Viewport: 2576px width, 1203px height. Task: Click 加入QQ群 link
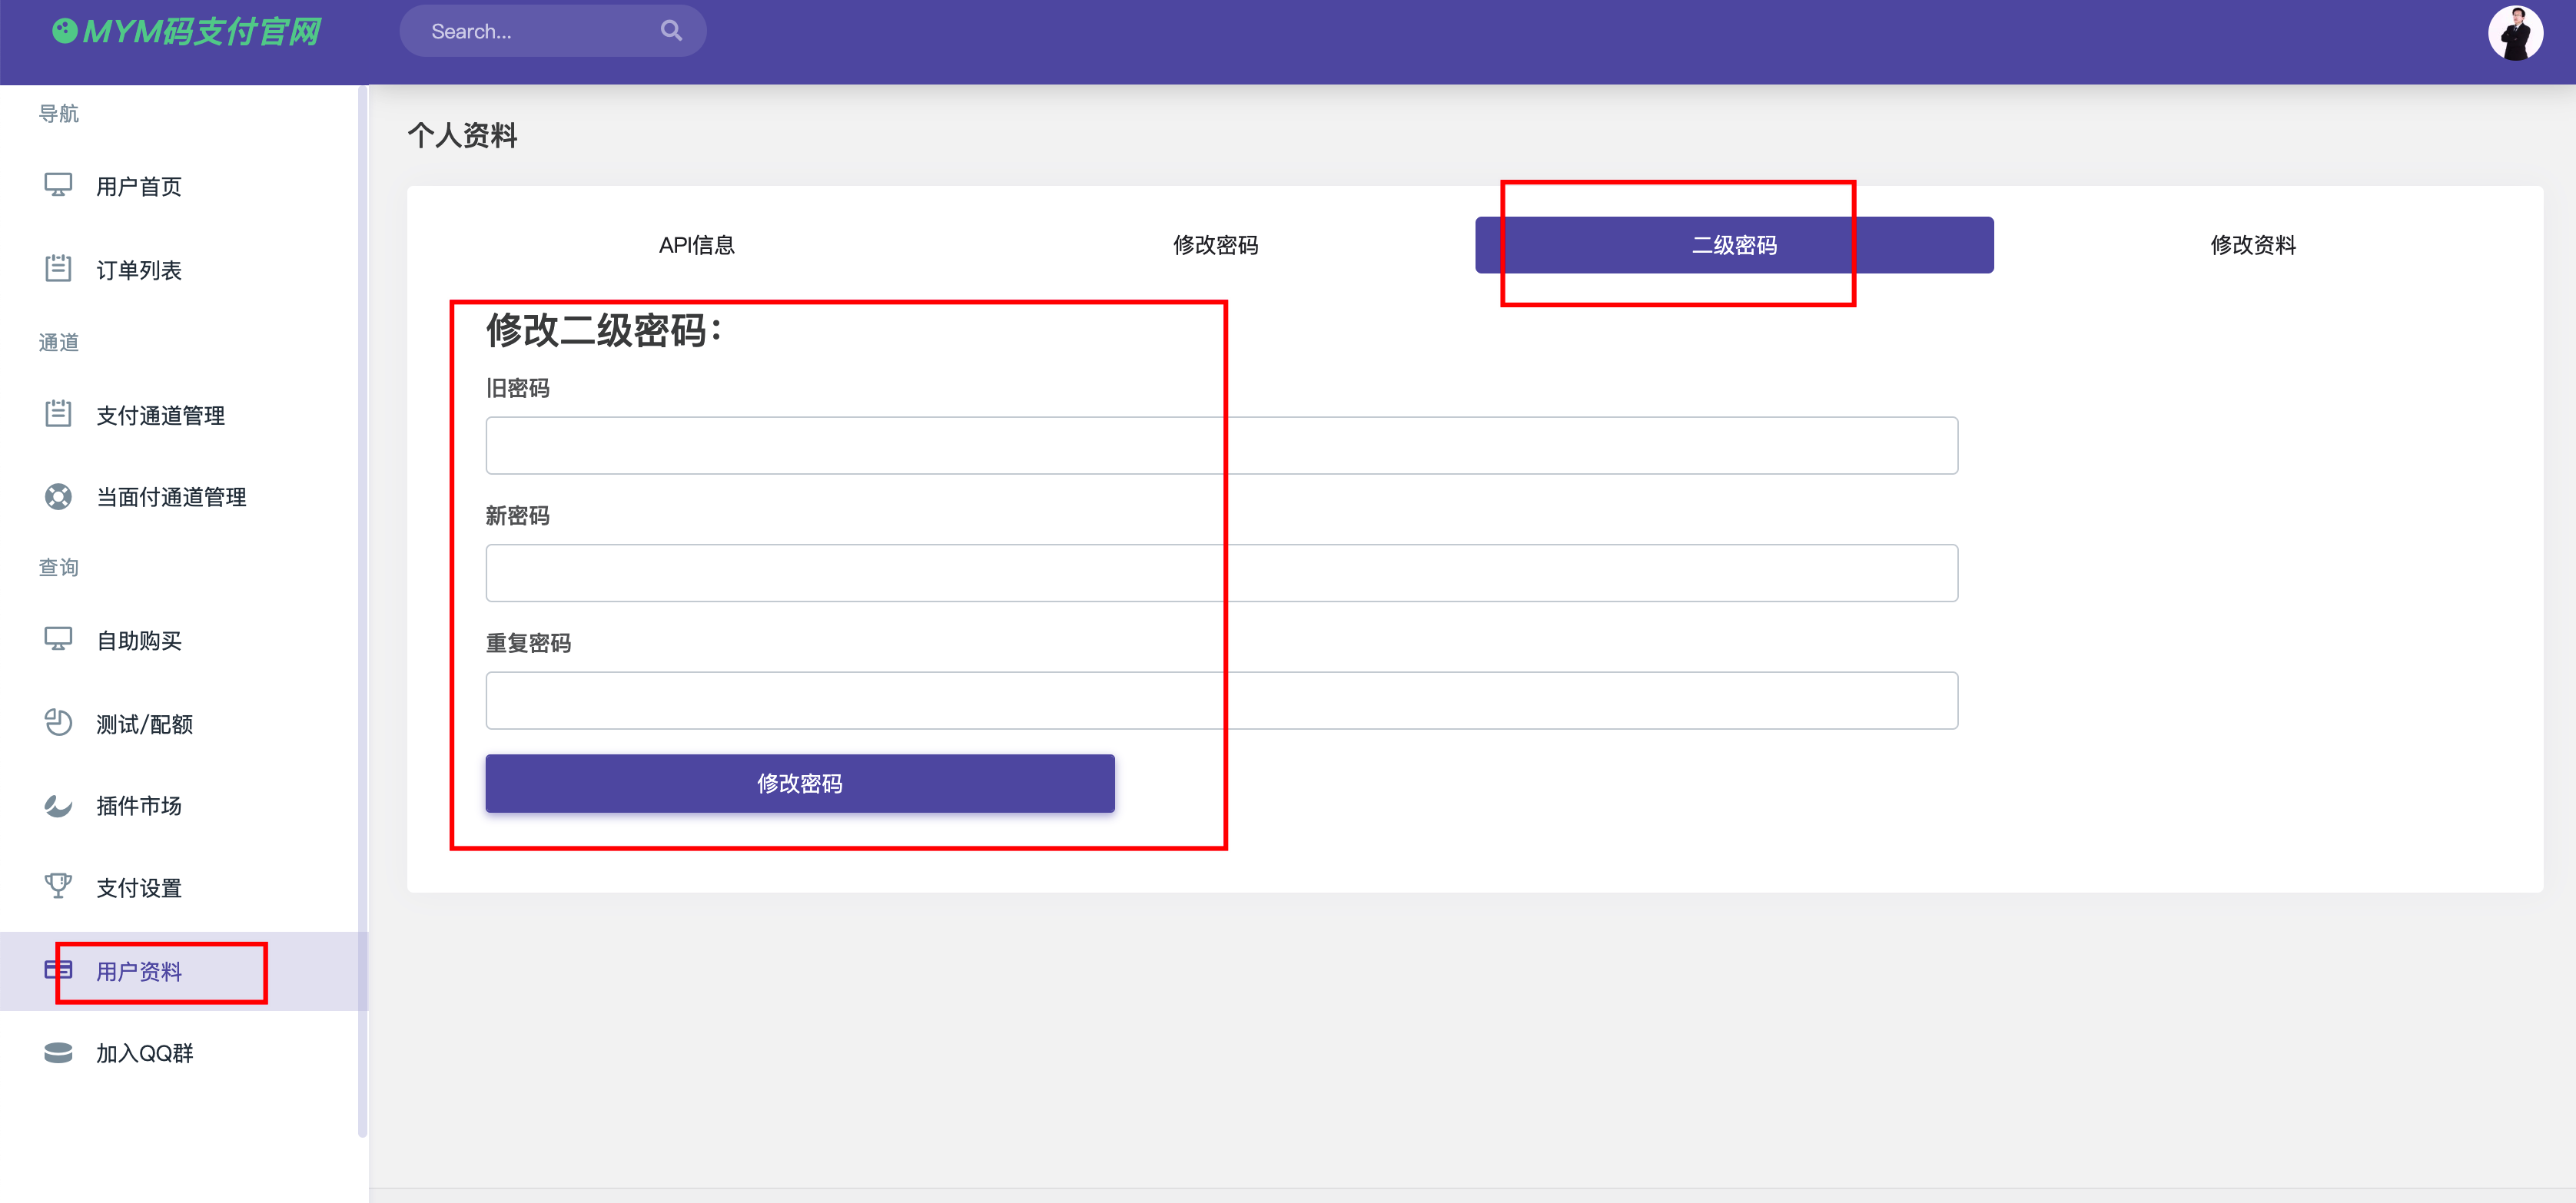pyautogui.click(x=144, y=1053)
